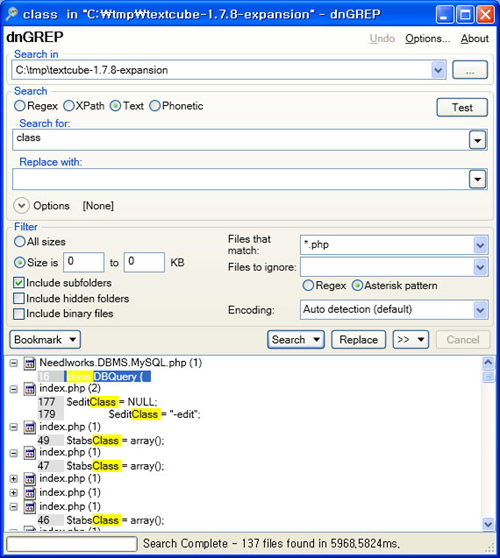Screen dimensions: 500x558
Task: Select result line 49 $tabsClass
Action: coord(101,441)
